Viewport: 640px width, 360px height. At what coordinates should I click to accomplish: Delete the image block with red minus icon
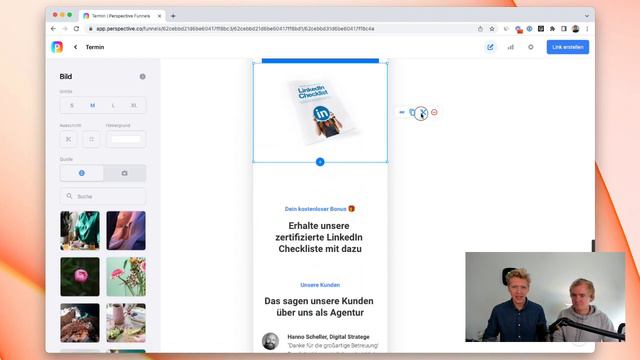pyautogui.click(x=434, y=112)
